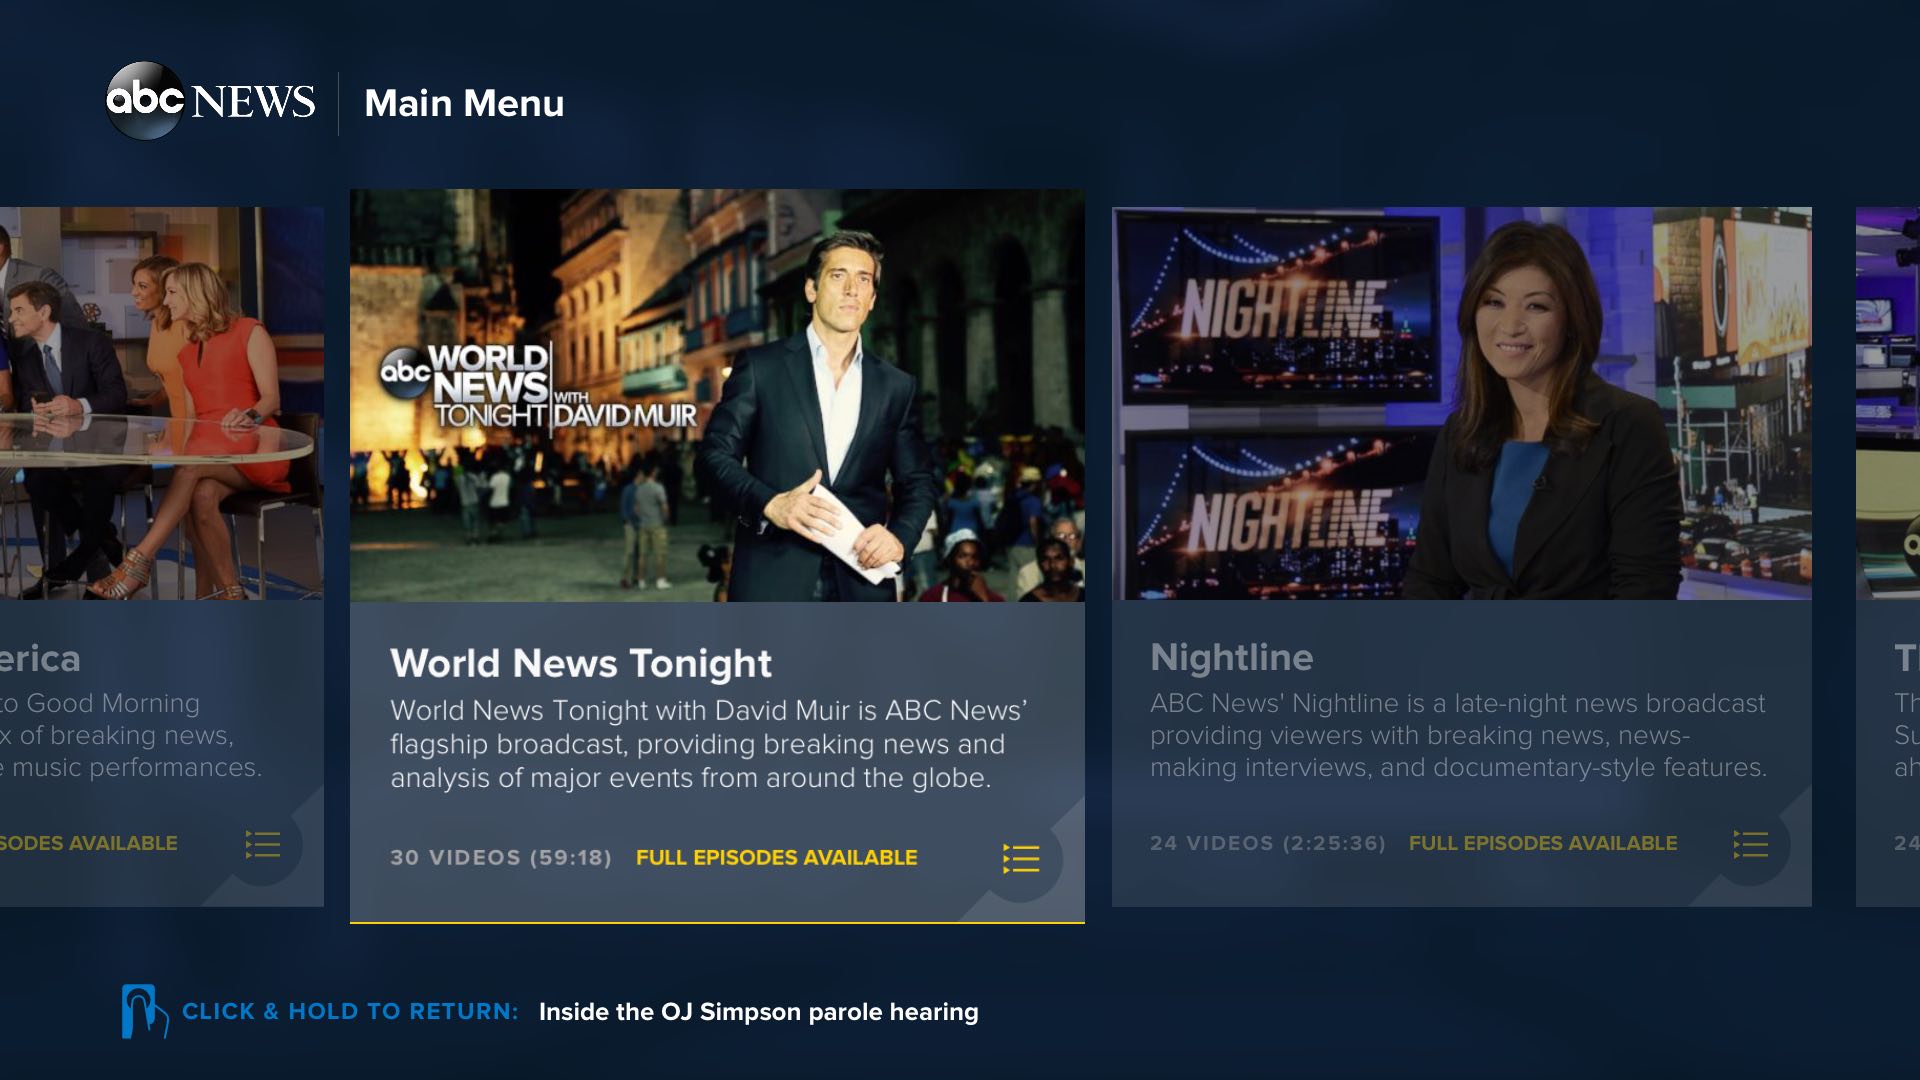1920x1080 pixels.
Task: Click the Nightline title
Action: tap(1232, 657)
